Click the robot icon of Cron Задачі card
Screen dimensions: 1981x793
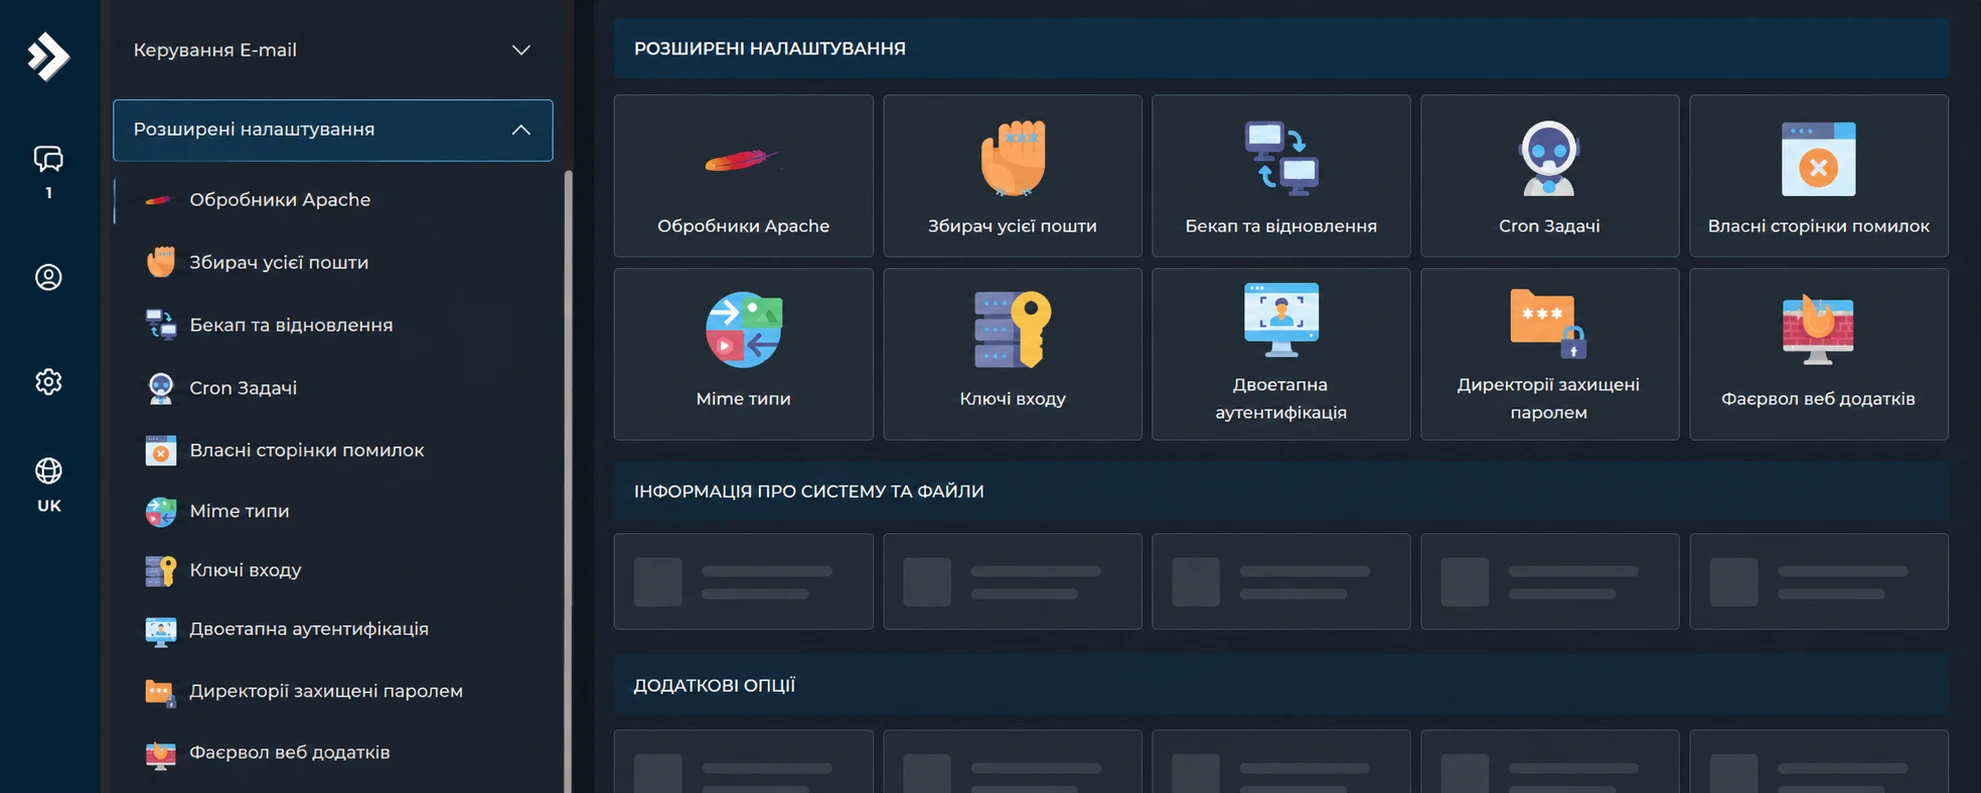pyautogui.click(x=1549, y=158)
